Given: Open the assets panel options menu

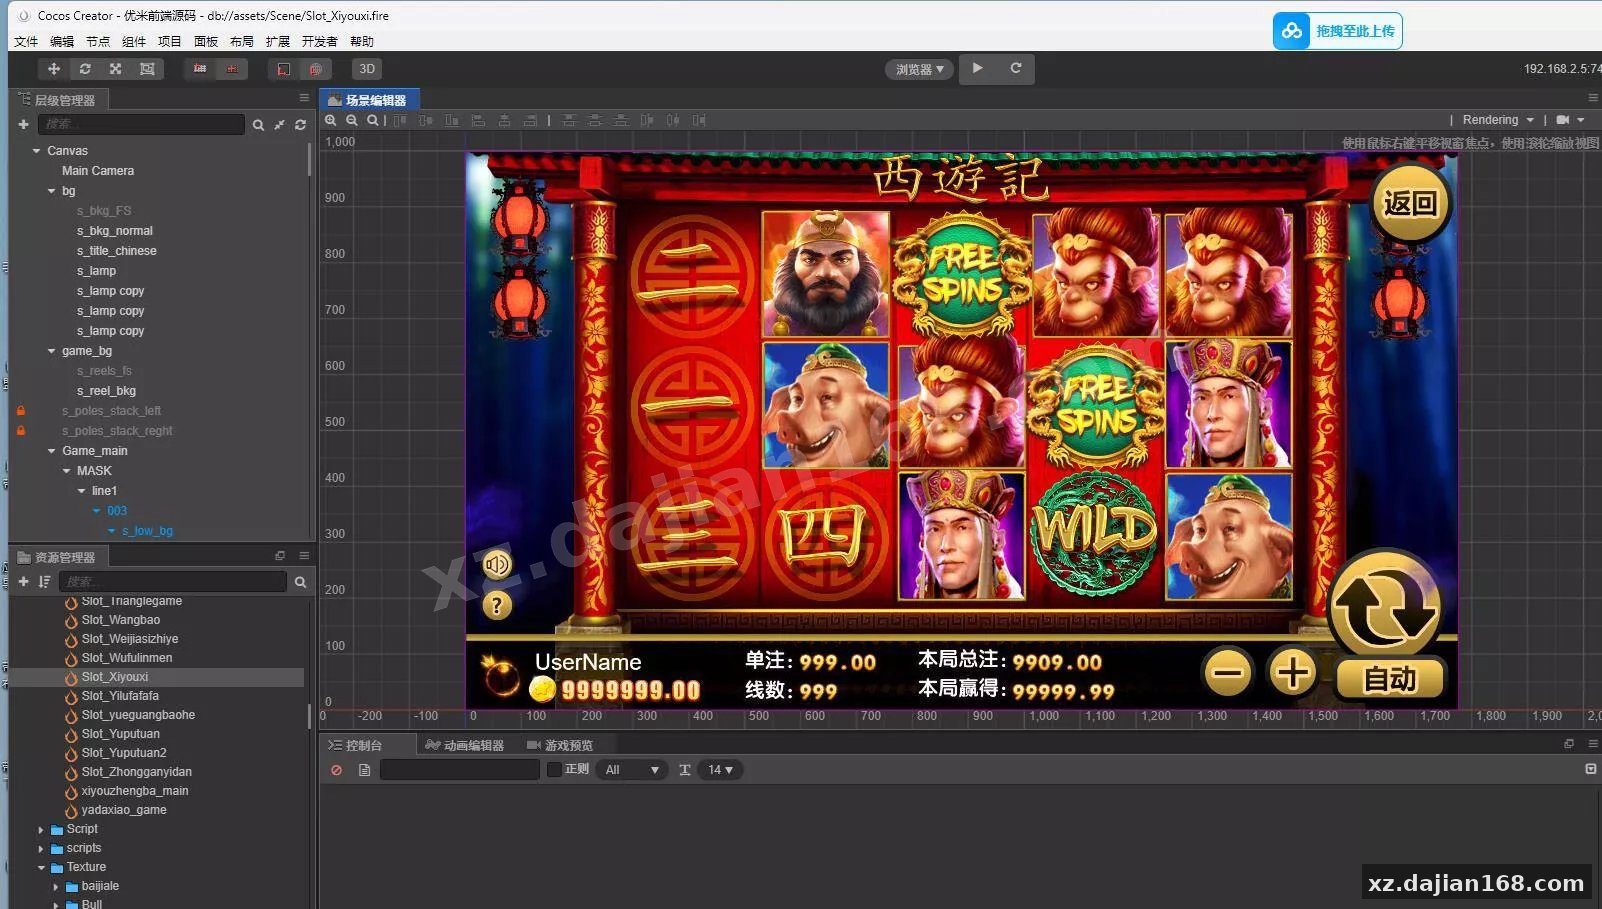Looking at the screenshot, I should tap(304, 556).
